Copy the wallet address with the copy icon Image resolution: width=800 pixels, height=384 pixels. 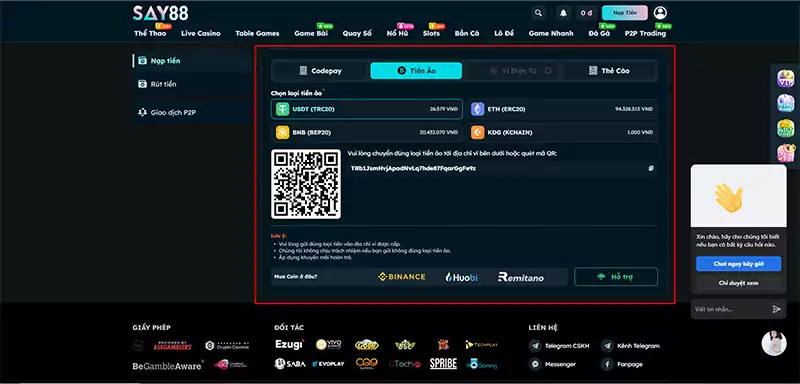[x=651, y=168]
